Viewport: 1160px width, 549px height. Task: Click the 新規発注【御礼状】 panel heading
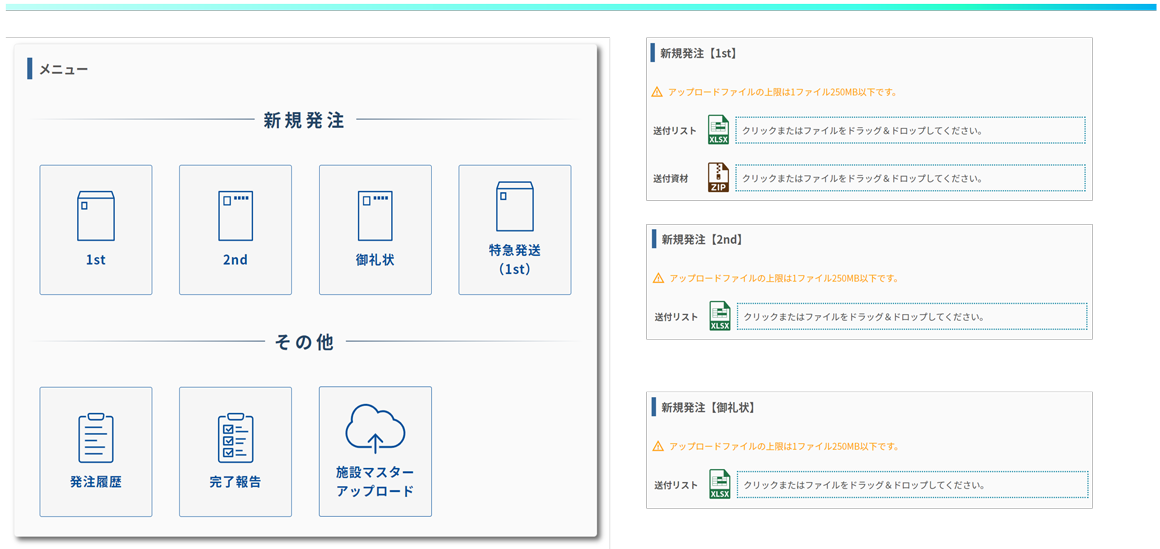coord(707,407)
